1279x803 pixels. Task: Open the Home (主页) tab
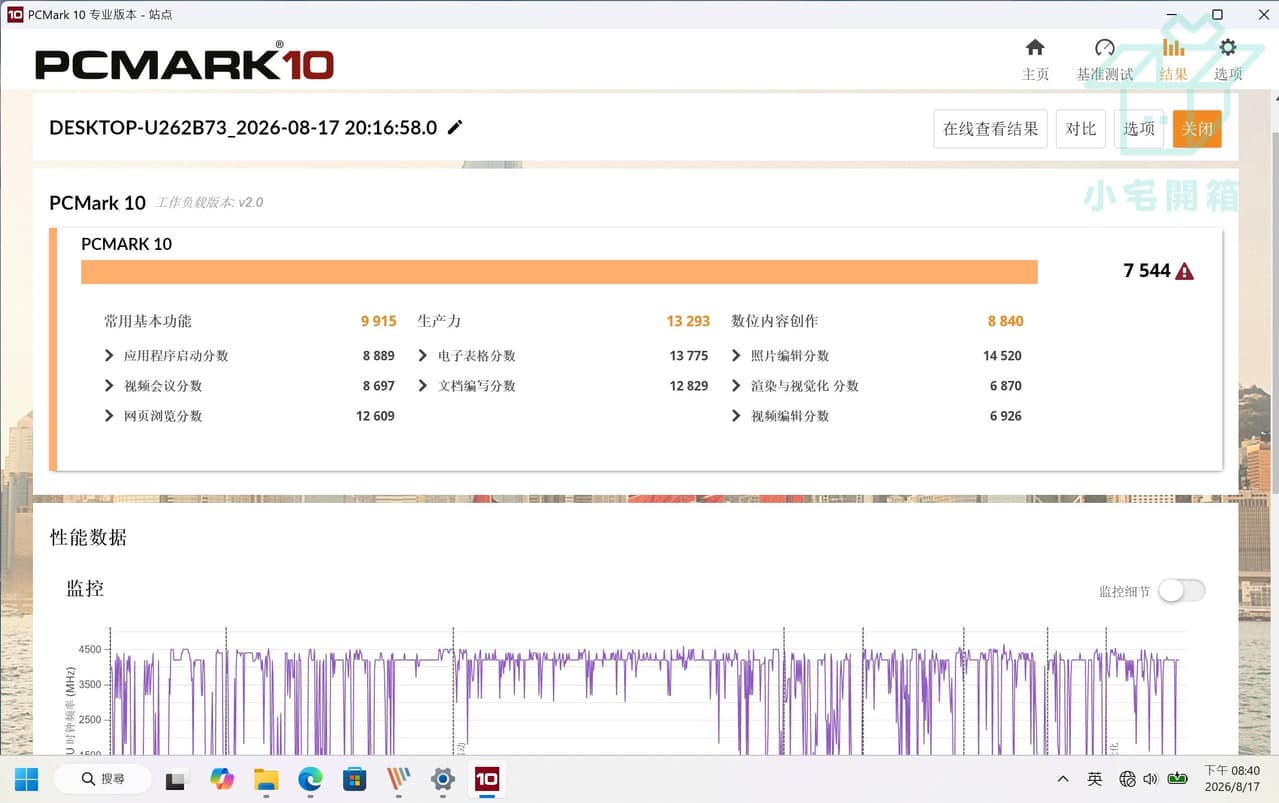pos(1035,60)
